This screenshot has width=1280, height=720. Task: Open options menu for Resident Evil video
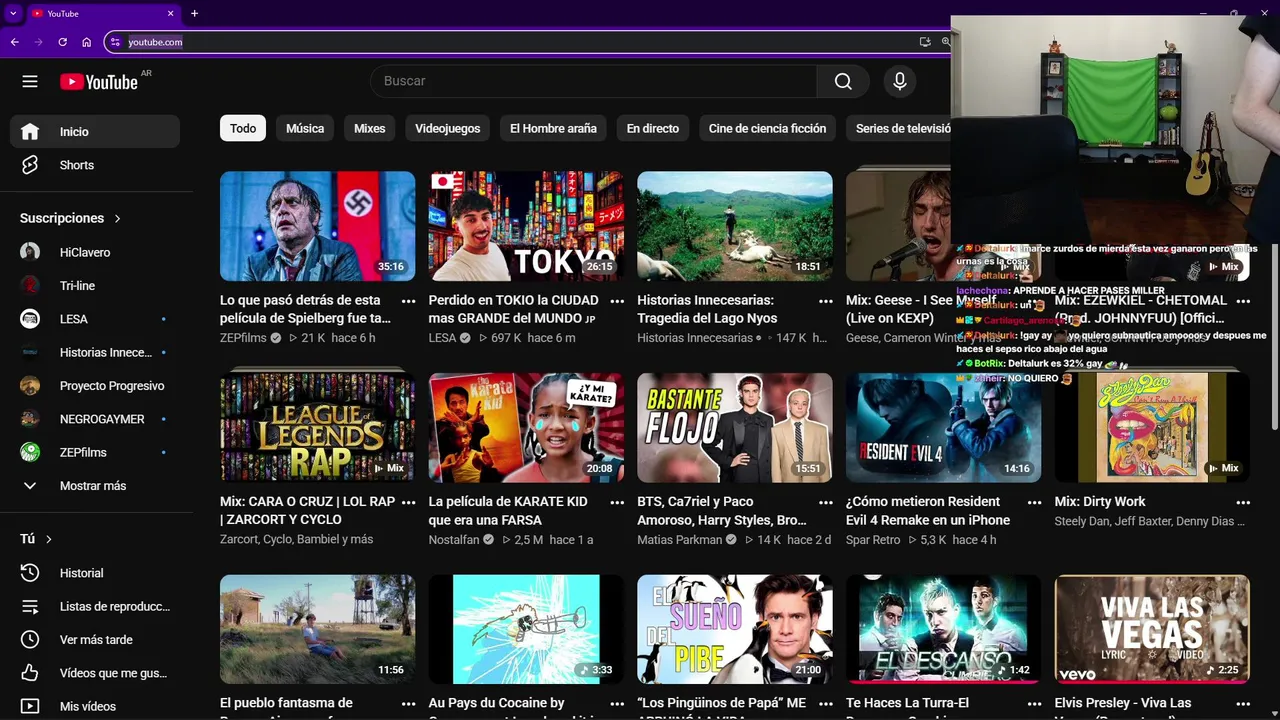(1035, 502)
